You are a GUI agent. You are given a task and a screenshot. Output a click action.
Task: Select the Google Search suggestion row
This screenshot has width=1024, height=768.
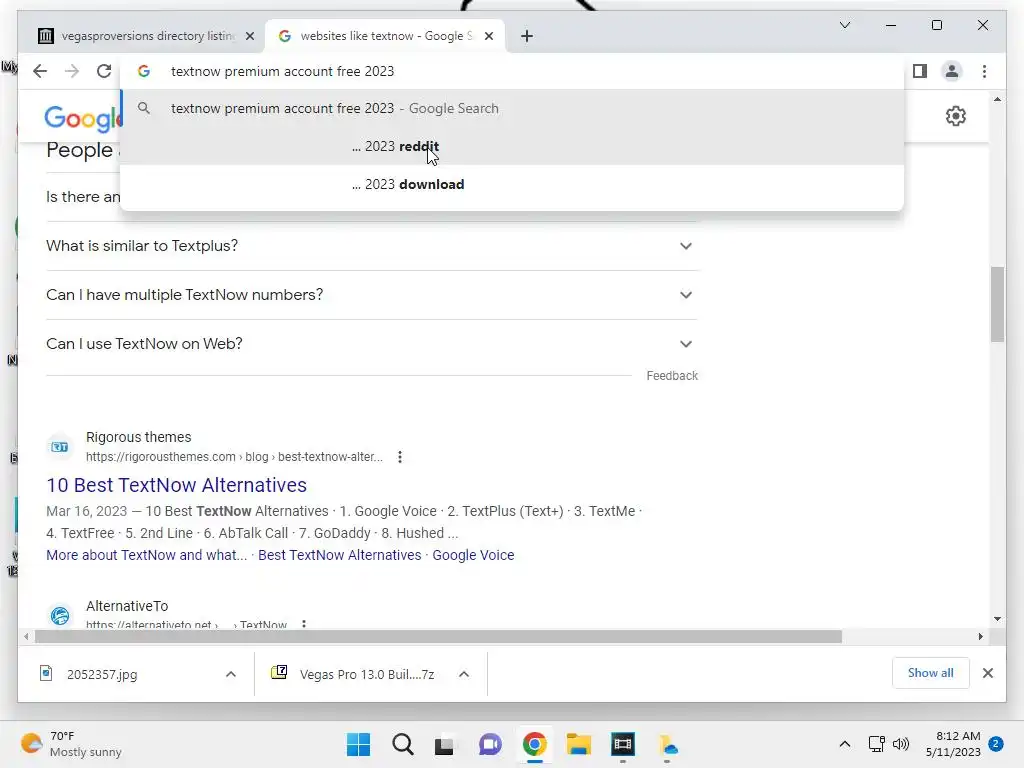512,108
